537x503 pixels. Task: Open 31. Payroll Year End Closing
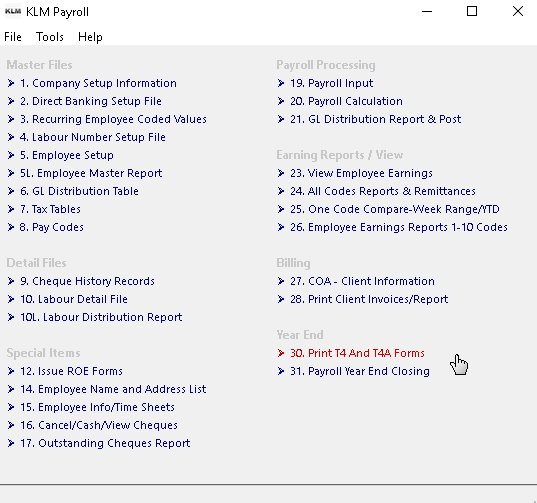[360, 371]
